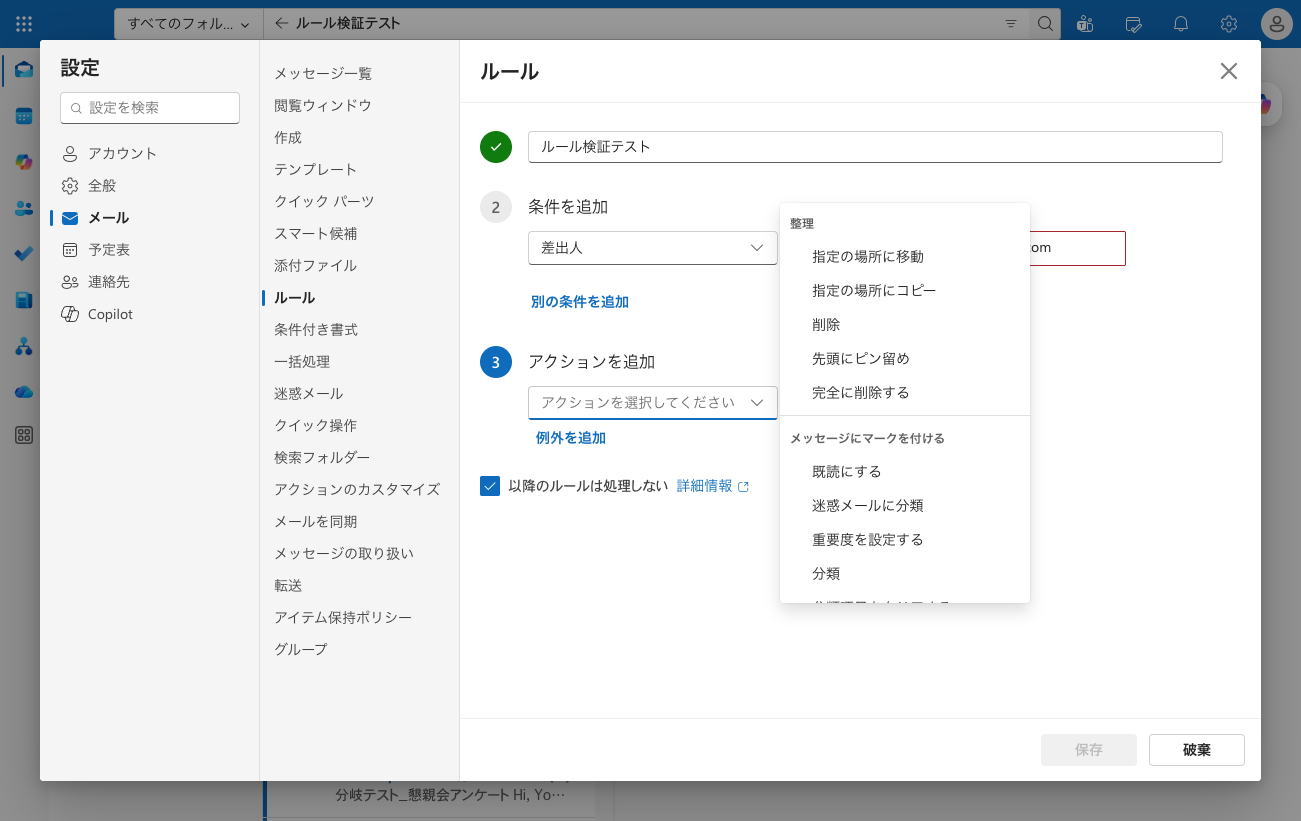Open Copilot settings category

(150, 314)
